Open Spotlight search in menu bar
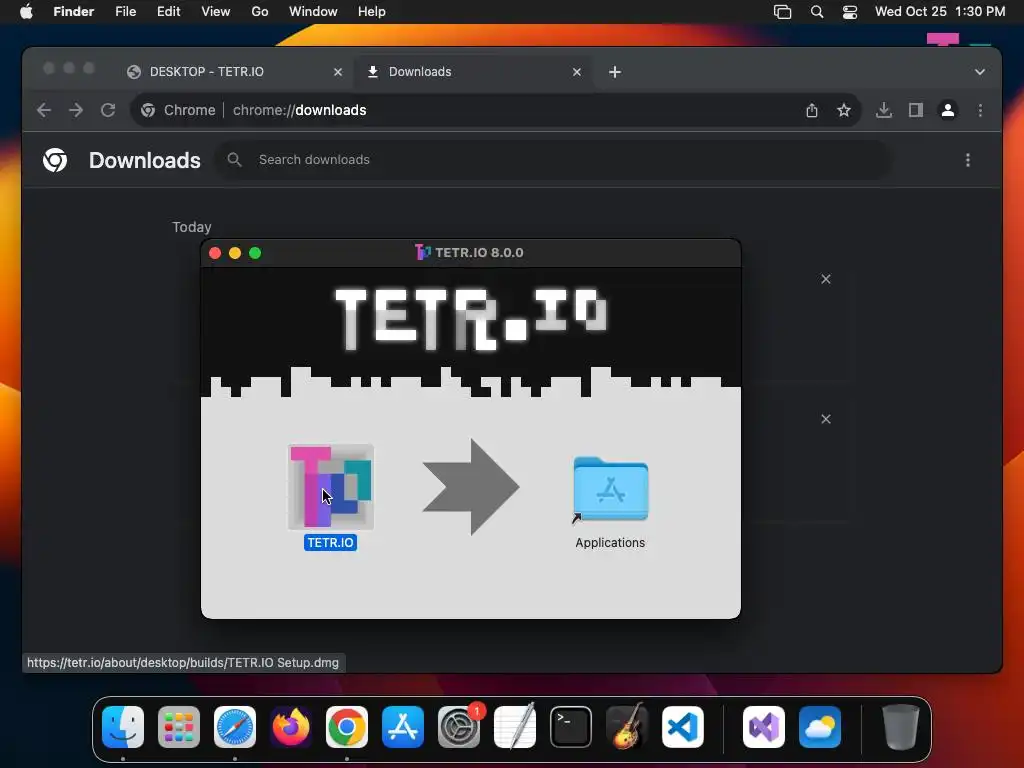Image resolution: width=1024 pixels, height=768 pixels. click(816, 12)
